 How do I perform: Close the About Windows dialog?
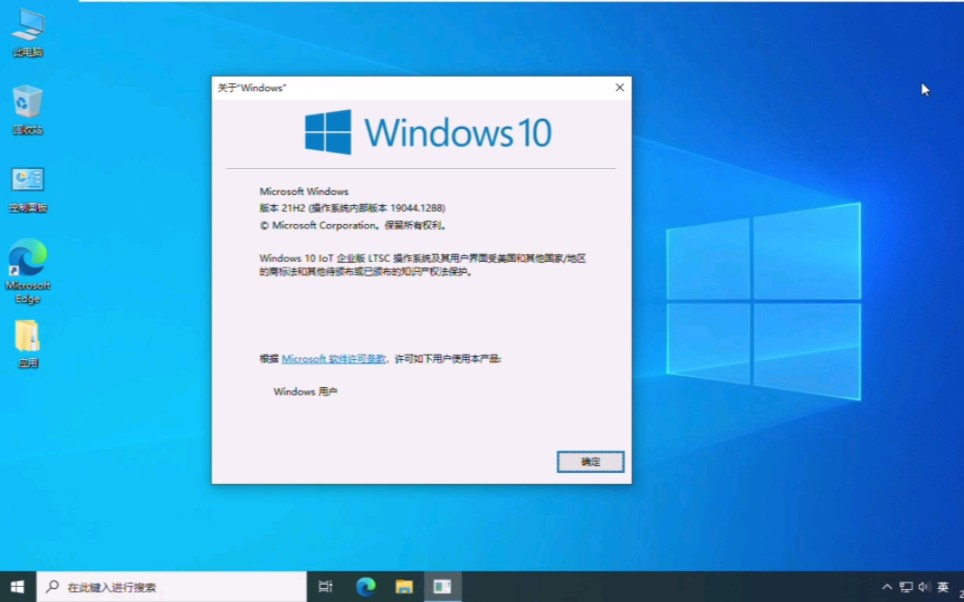(620, 87)
